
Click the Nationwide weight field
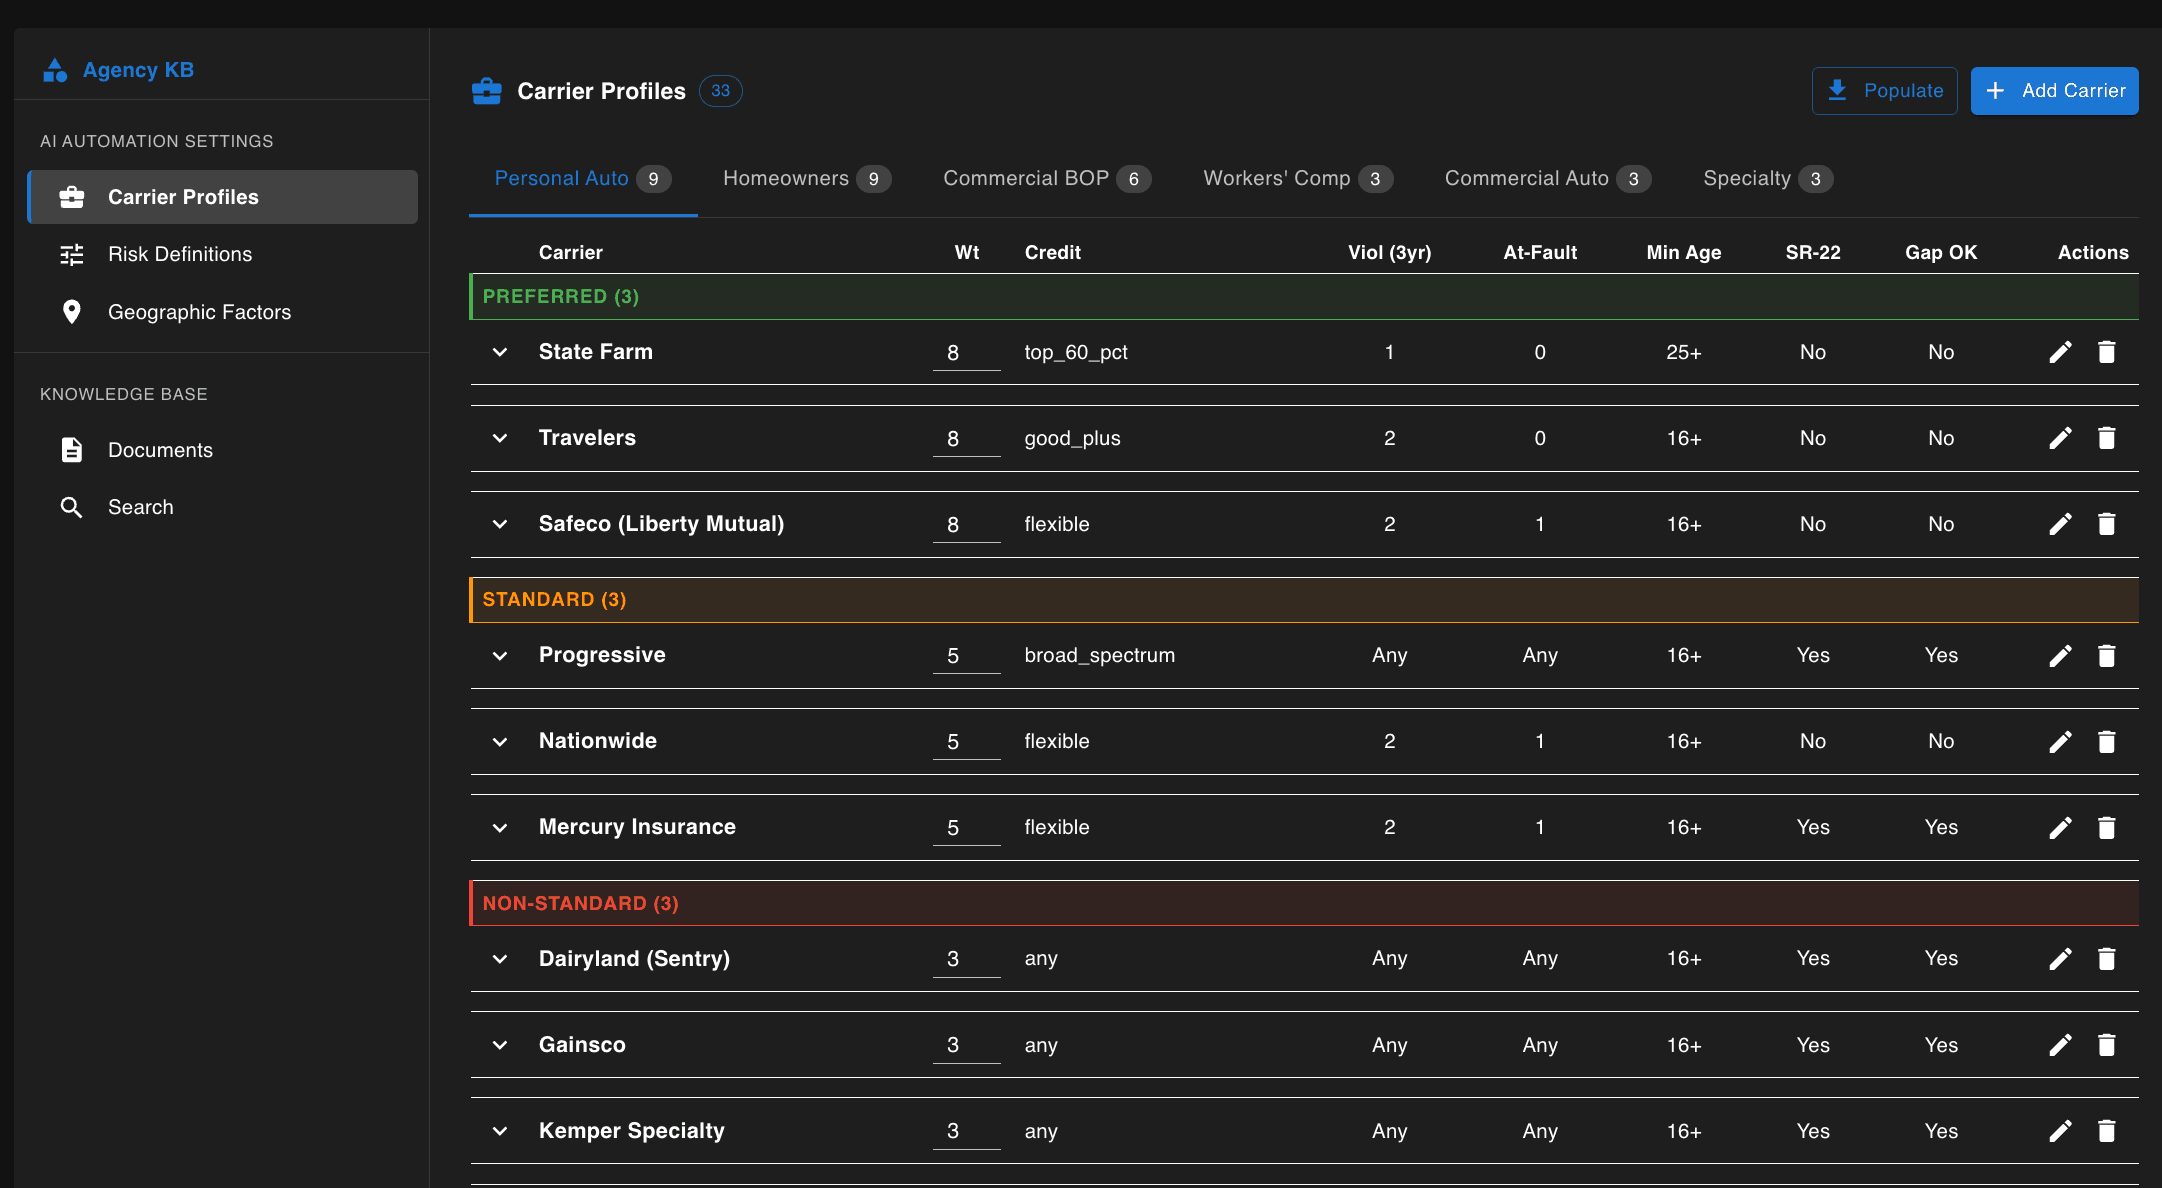966,741
